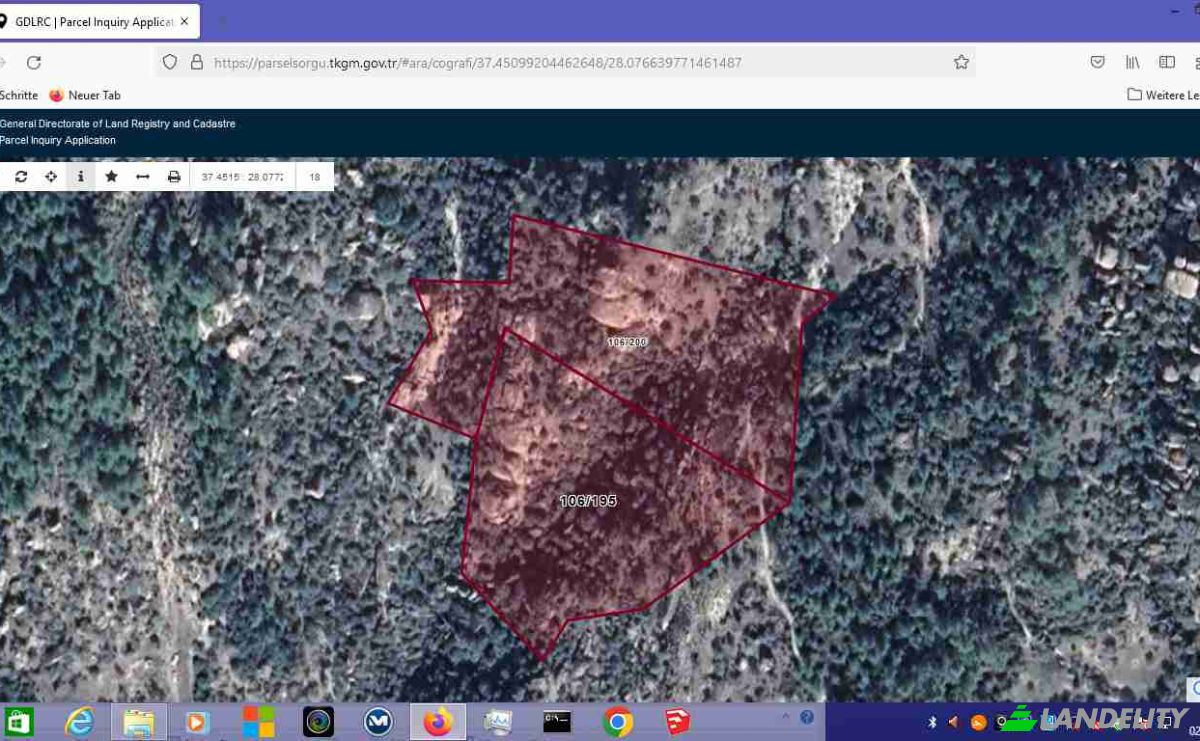
Task: Open the 'Weitere Le...' bookmarks folder
Action: [1163, 95]
